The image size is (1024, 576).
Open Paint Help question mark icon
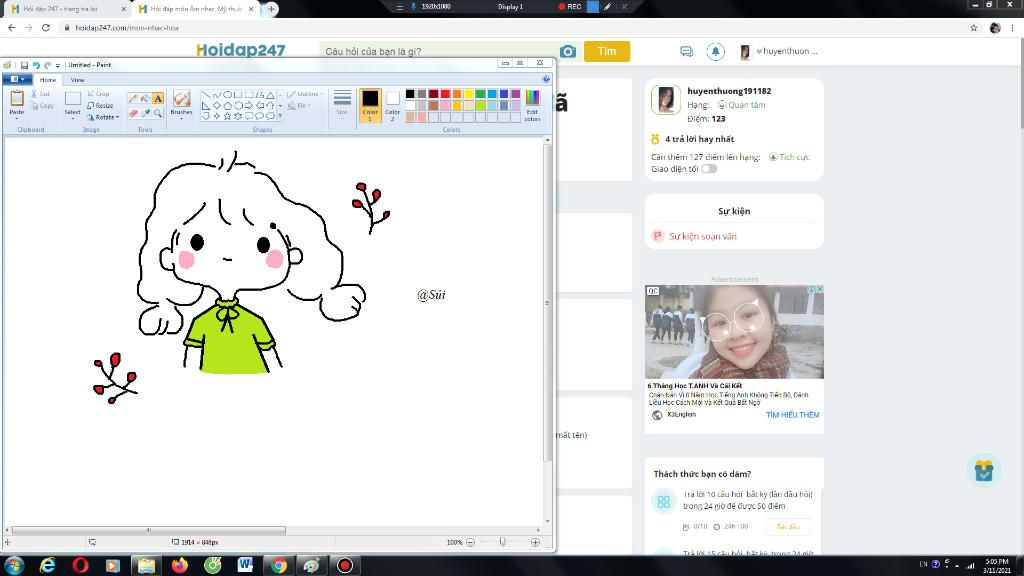coord(546,79)
